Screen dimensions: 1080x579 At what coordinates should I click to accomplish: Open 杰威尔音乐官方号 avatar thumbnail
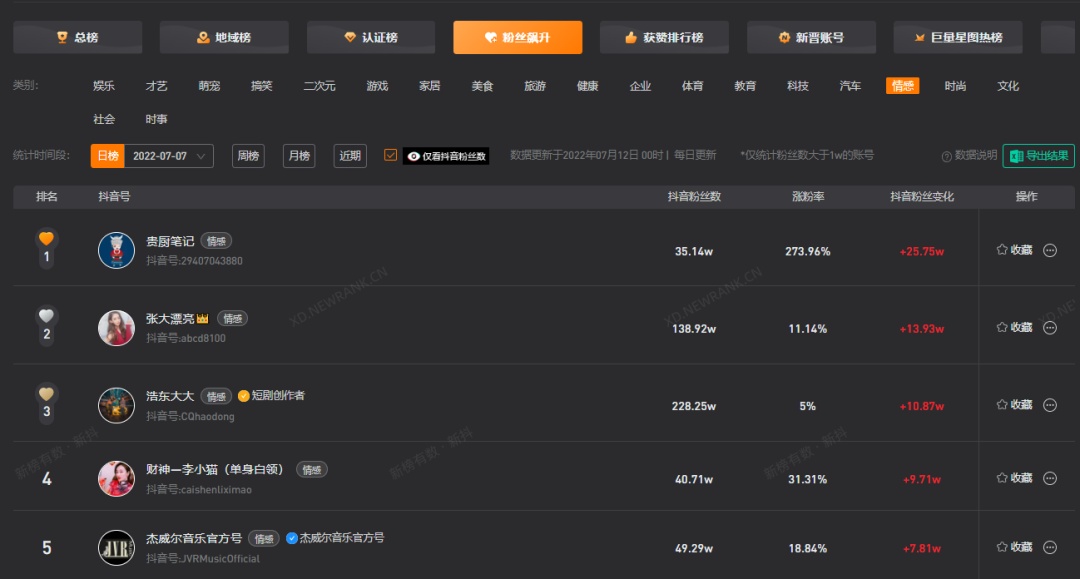[x=116, y=547]
